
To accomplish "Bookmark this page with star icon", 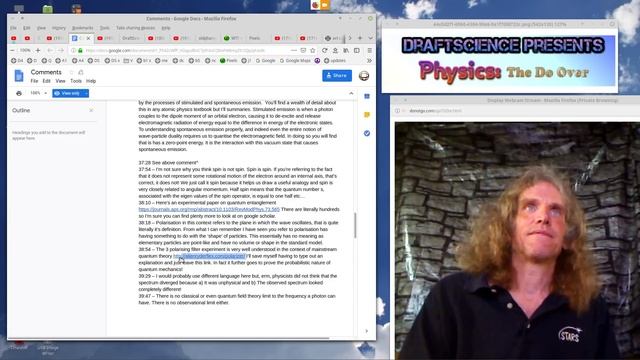I will [x=313, y=50].
